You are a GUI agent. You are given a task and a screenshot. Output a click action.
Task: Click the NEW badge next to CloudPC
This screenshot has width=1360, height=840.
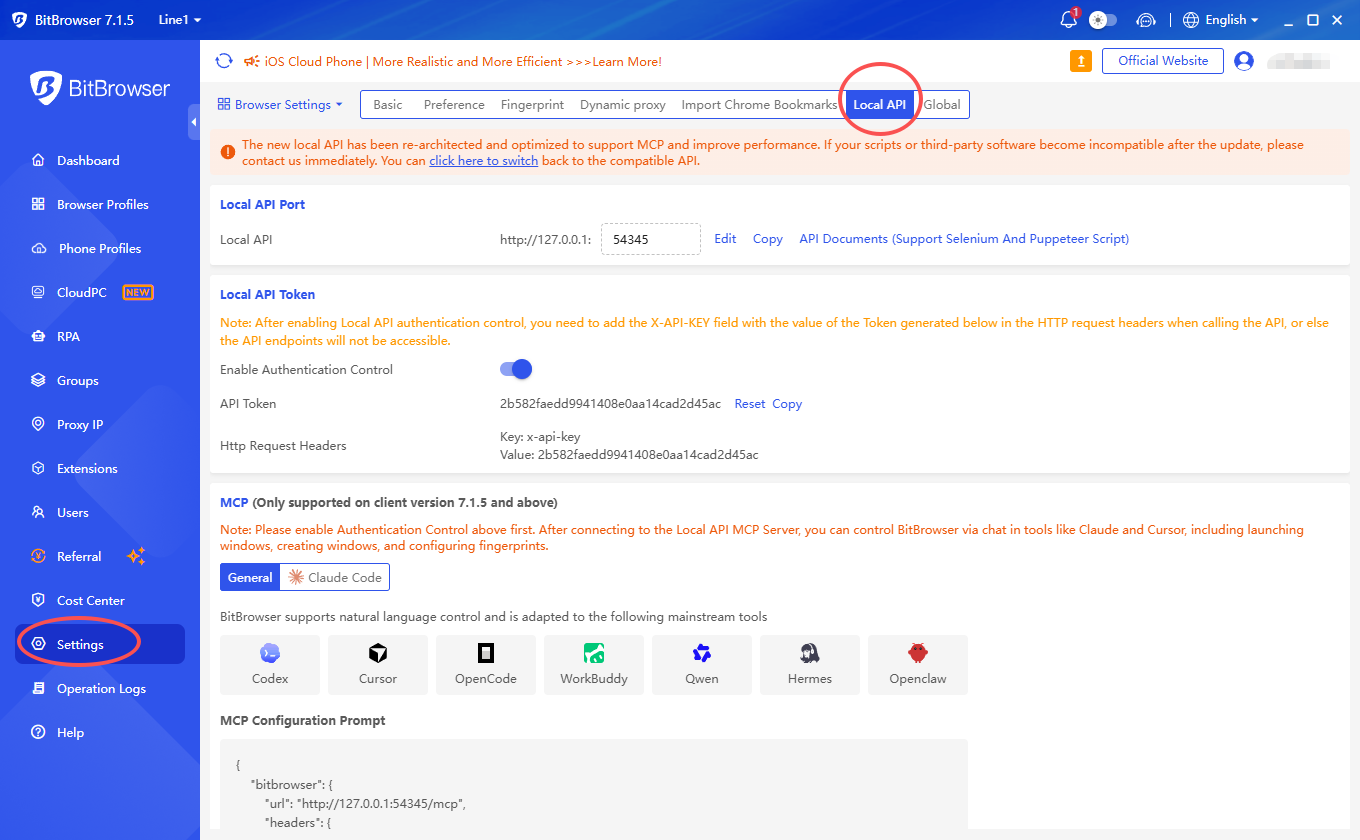click(138, 292)
